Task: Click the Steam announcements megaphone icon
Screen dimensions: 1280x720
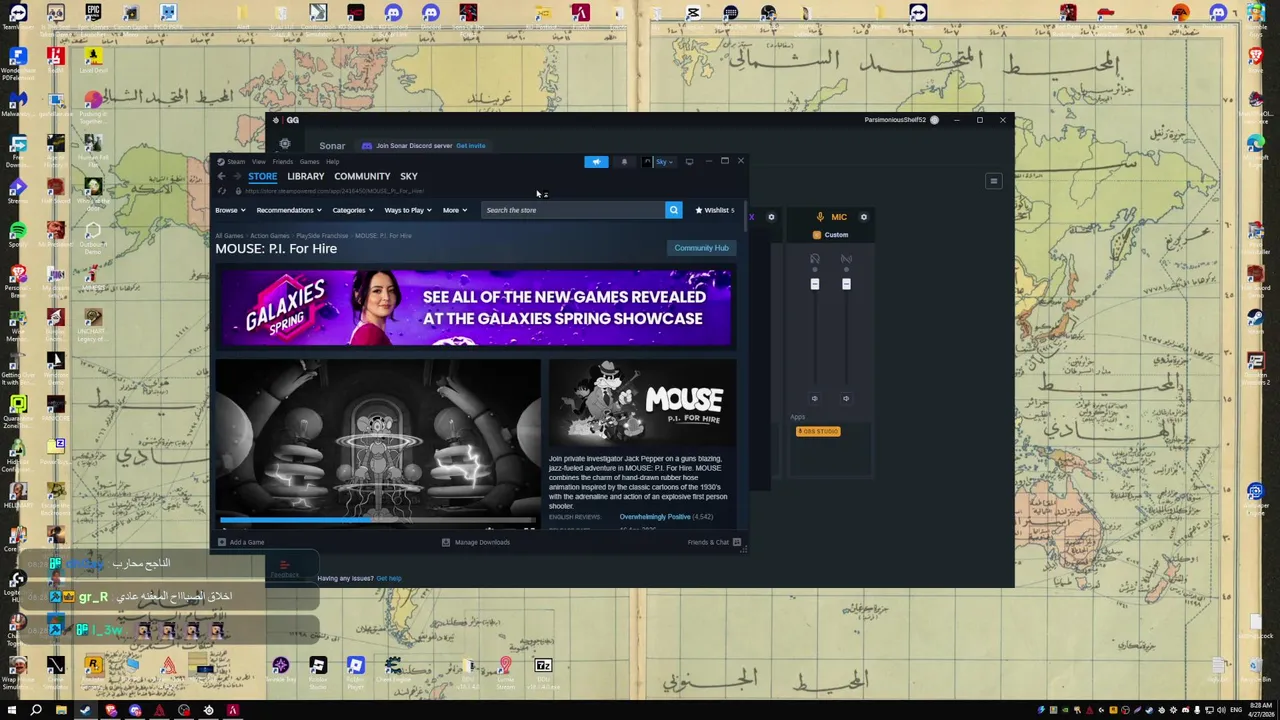Action: 596,161
